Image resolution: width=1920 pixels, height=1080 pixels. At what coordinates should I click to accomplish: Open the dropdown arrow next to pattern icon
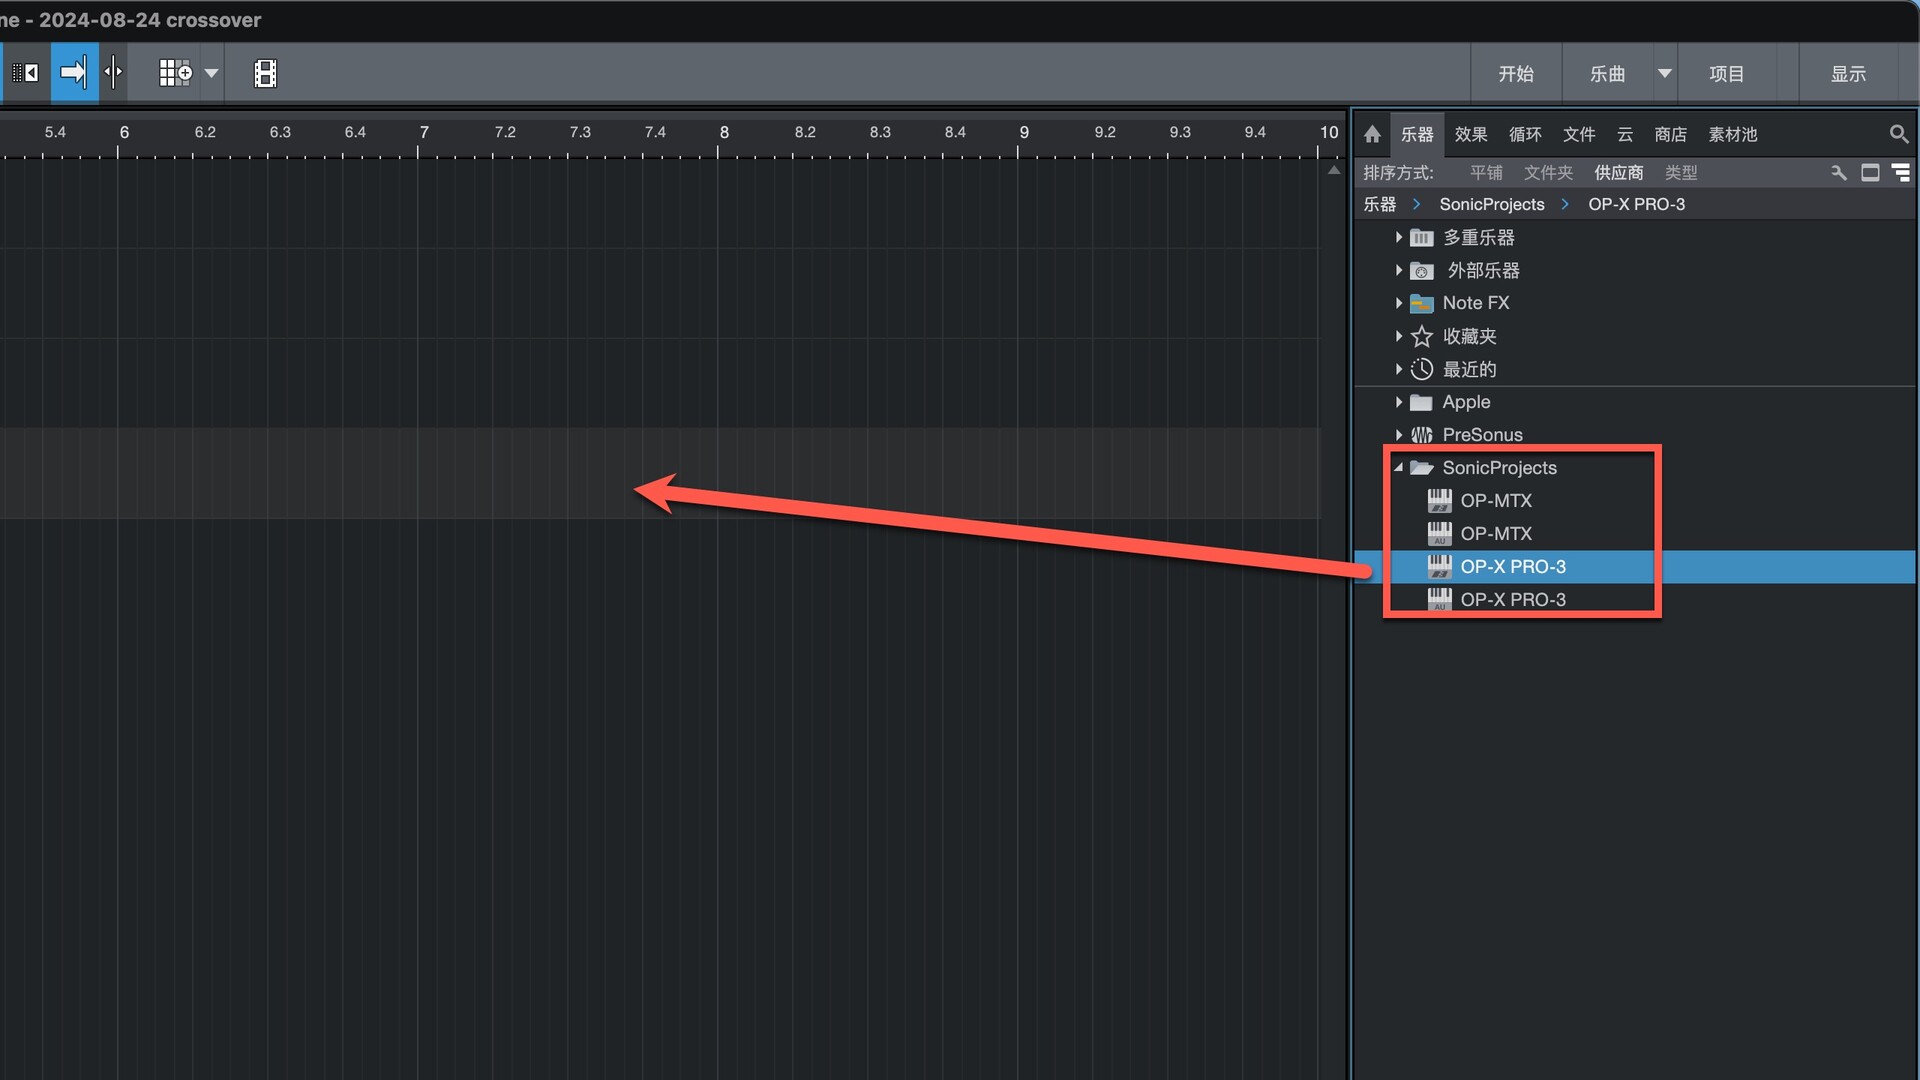point(211,73)
